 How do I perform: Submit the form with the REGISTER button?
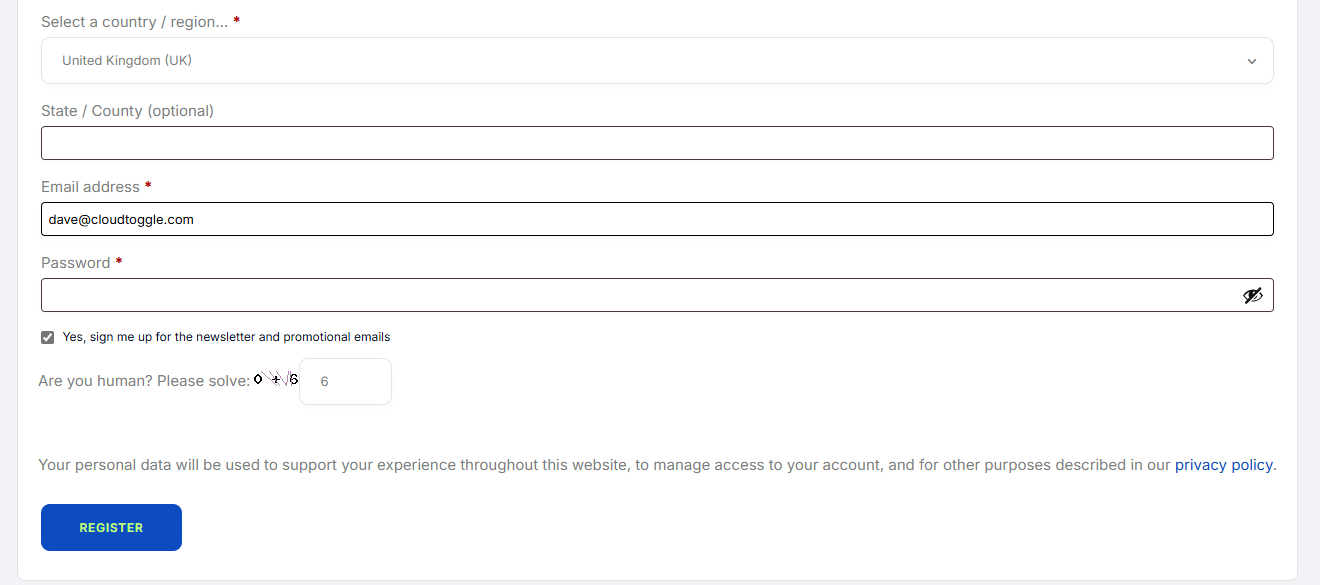coord(111,527)
